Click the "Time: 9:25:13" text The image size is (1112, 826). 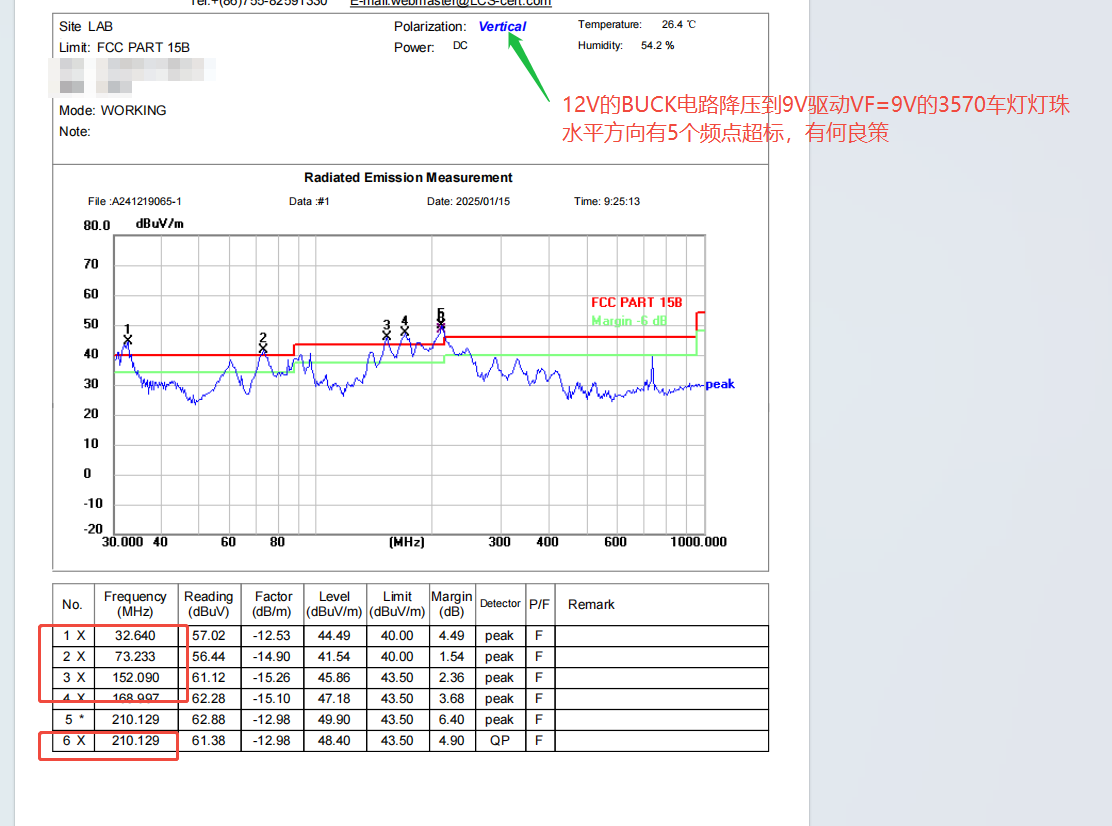(x=607, y=201)
